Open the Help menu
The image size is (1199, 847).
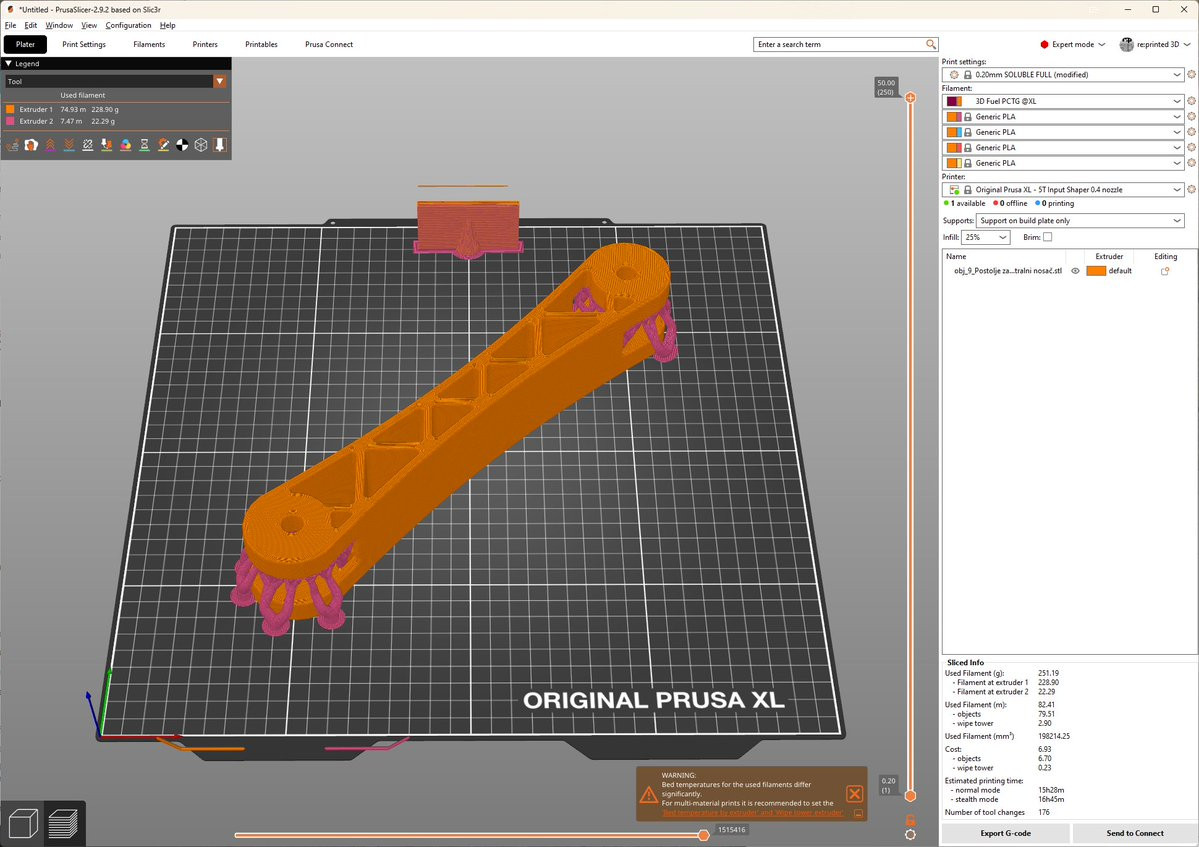pyautogui.click(x=167, y=25)
